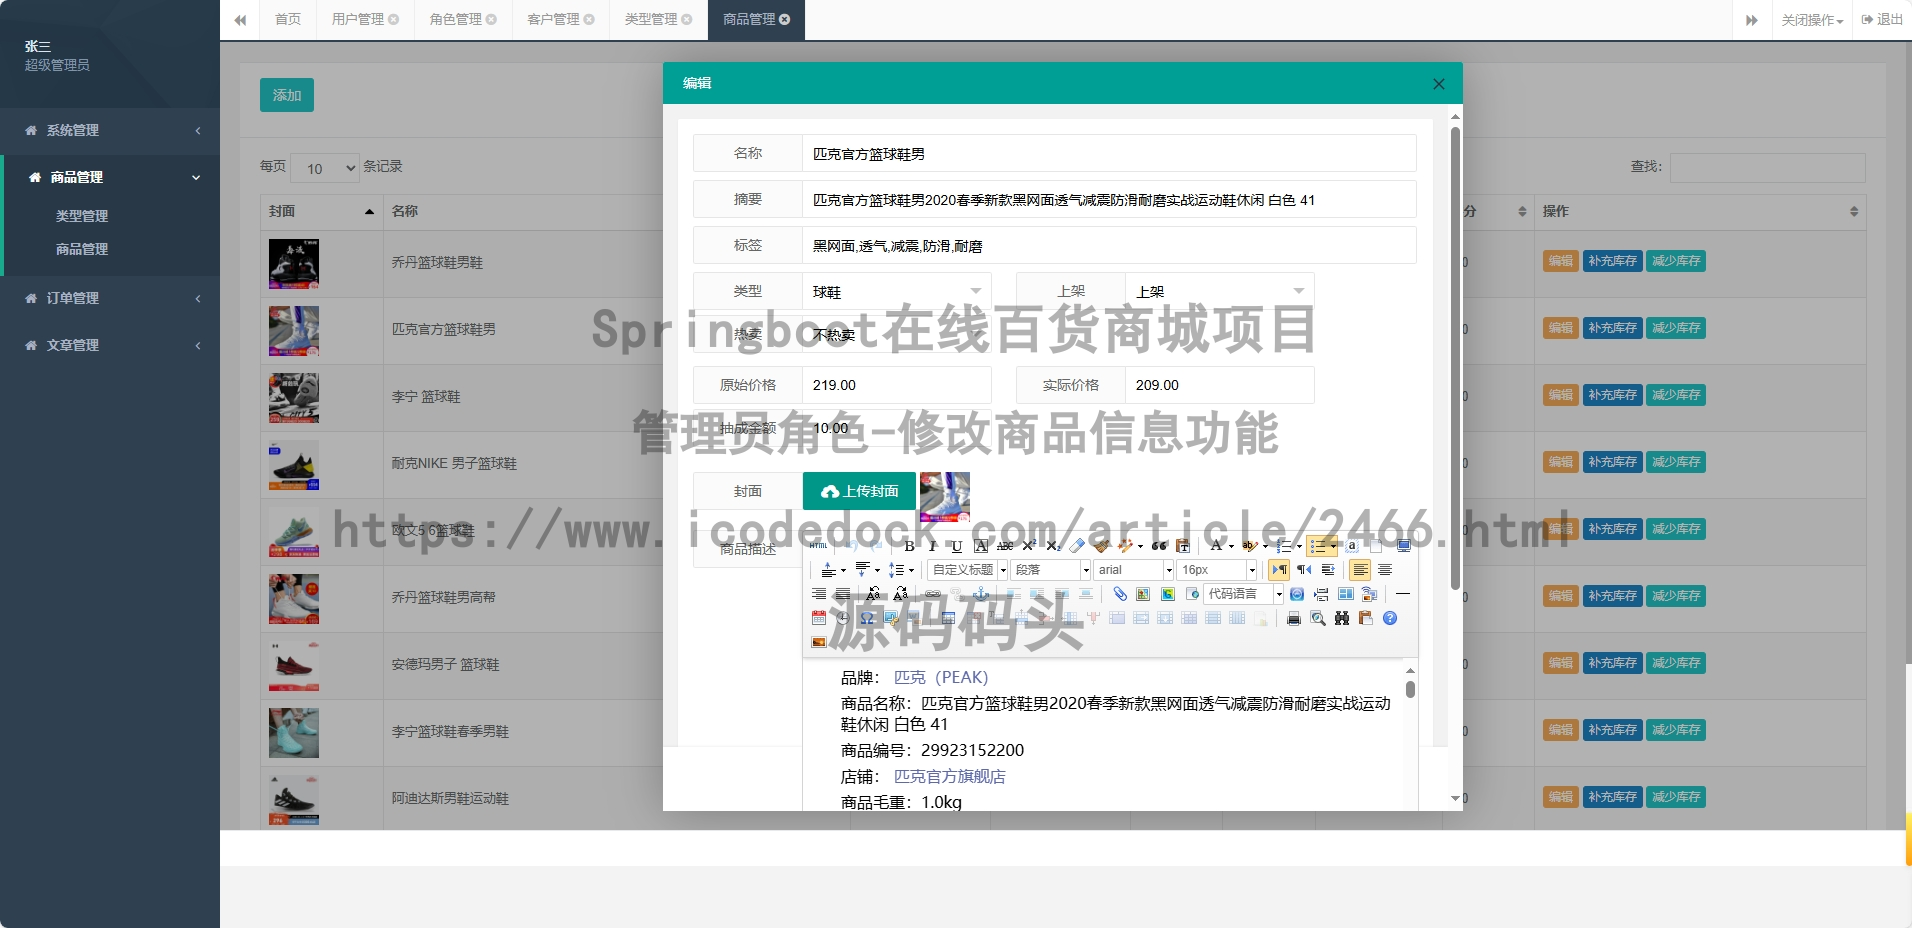Apply subscript in the description editor
The height and width of the screenshot is (928, 1912).
coord(1053,546)
